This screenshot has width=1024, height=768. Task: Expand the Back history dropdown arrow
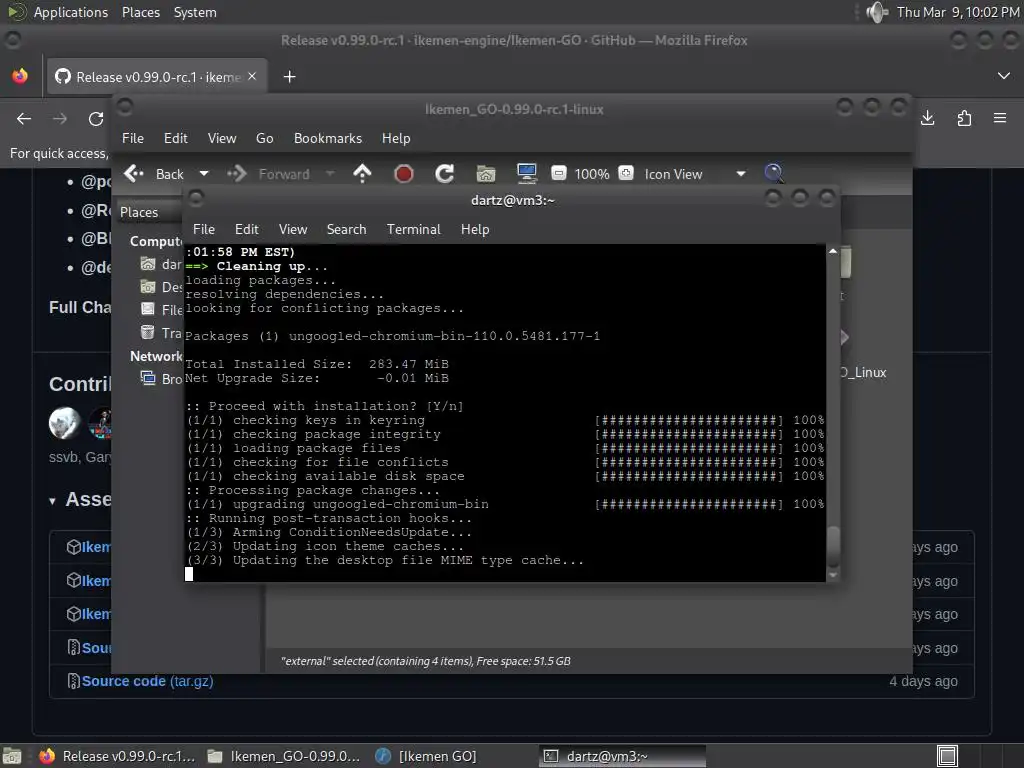coord(204,174)
